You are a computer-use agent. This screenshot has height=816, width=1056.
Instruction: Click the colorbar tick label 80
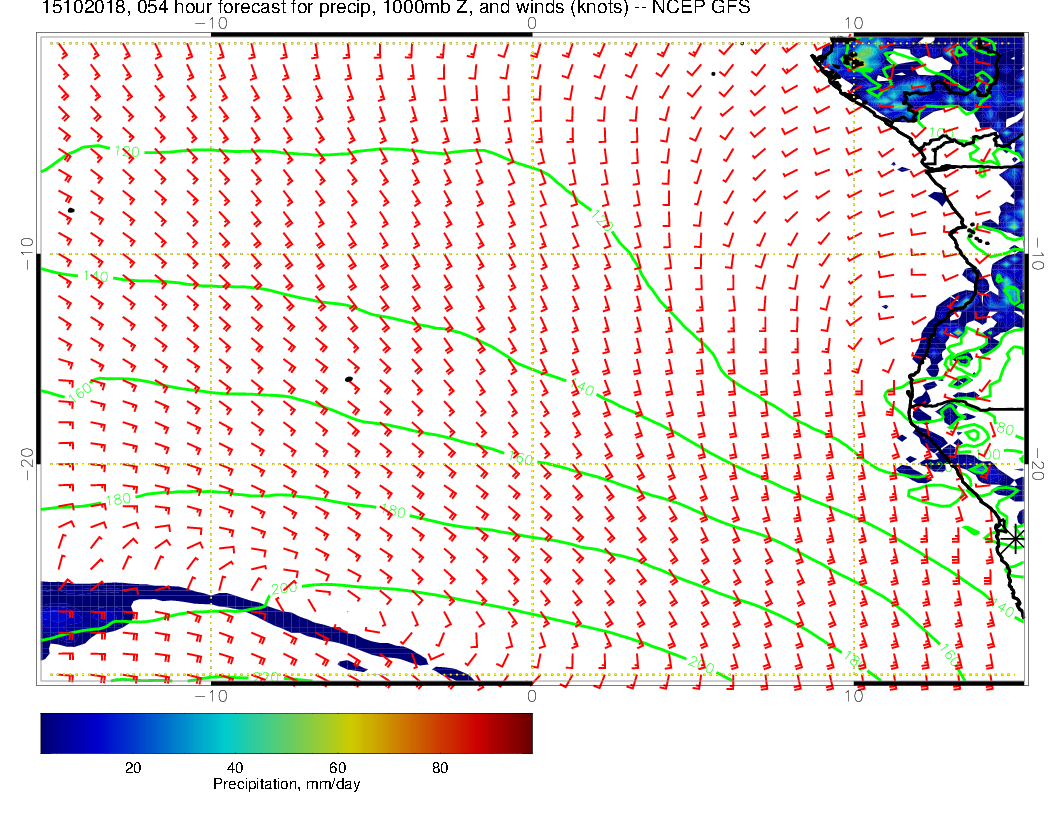(x=439, y=768)
